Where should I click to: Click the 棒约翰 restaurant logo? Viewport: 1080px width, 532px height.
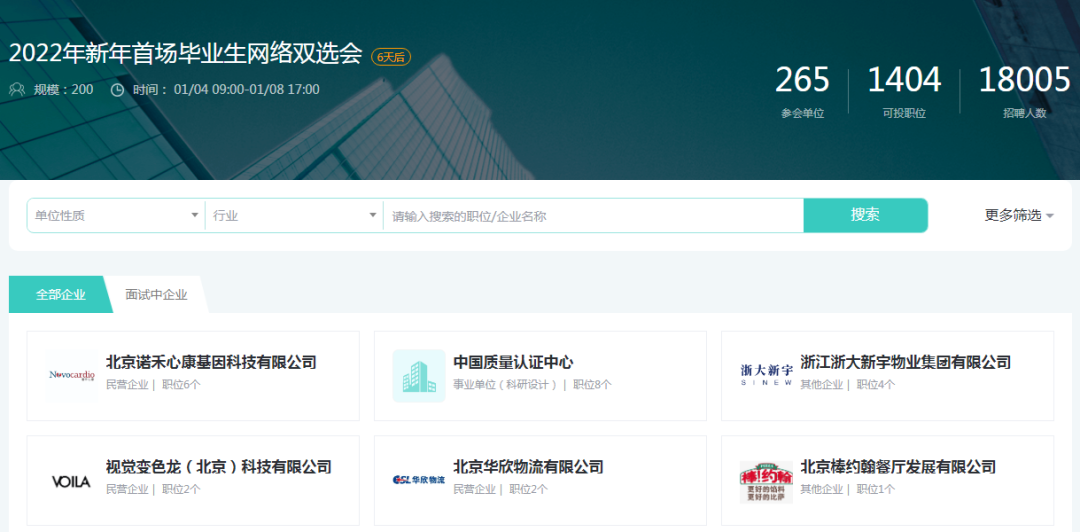point(766,481)
